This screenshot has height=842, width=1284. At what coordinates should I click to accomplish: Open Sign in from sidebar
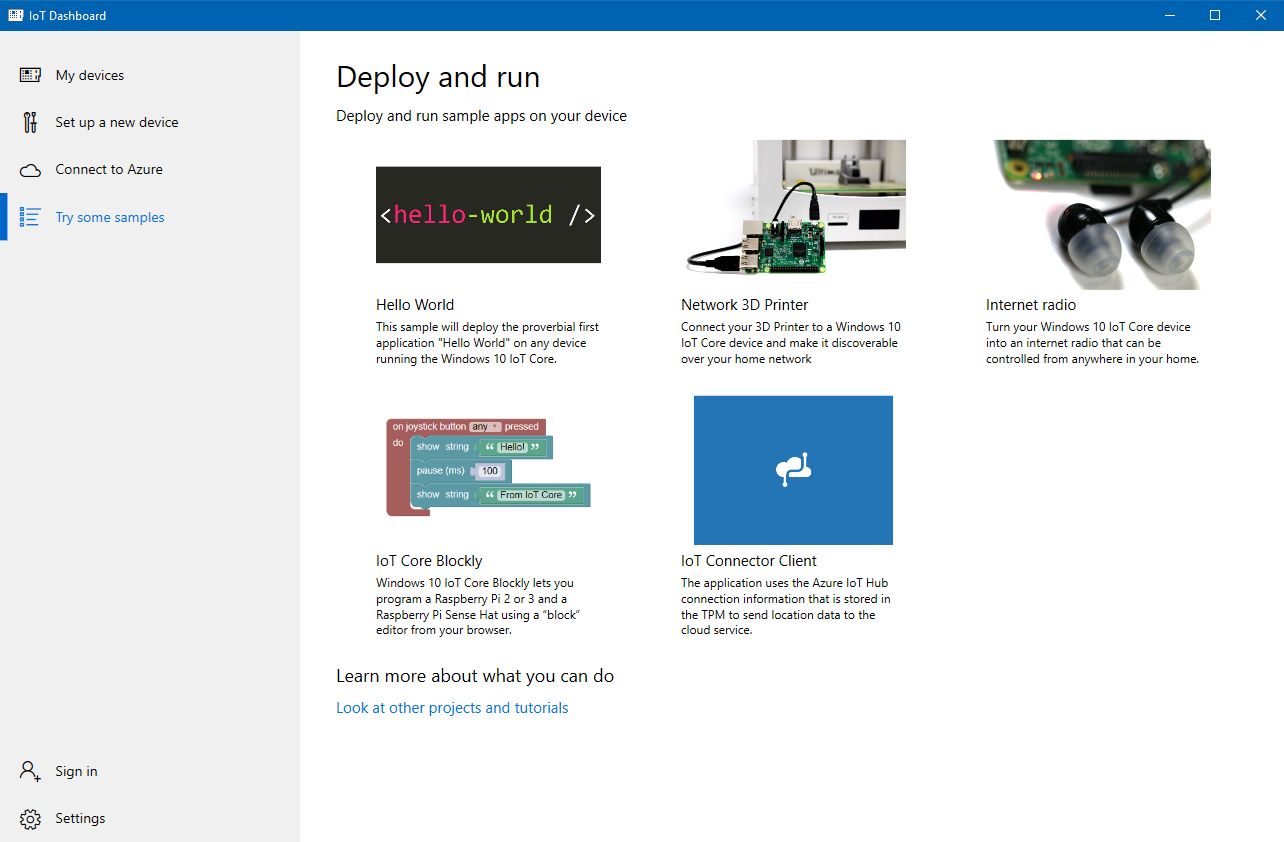(x=150, y=771)
